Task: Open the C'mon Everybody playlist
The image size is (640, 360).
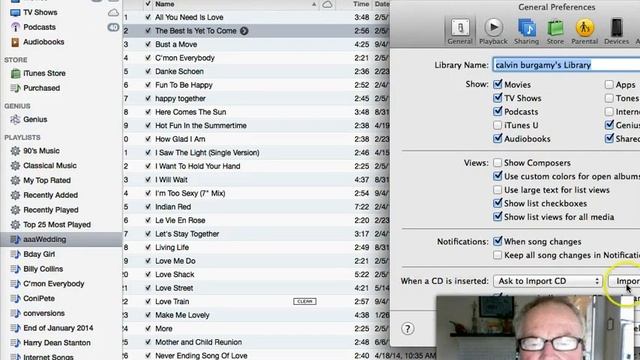Action: click(53, 283)
